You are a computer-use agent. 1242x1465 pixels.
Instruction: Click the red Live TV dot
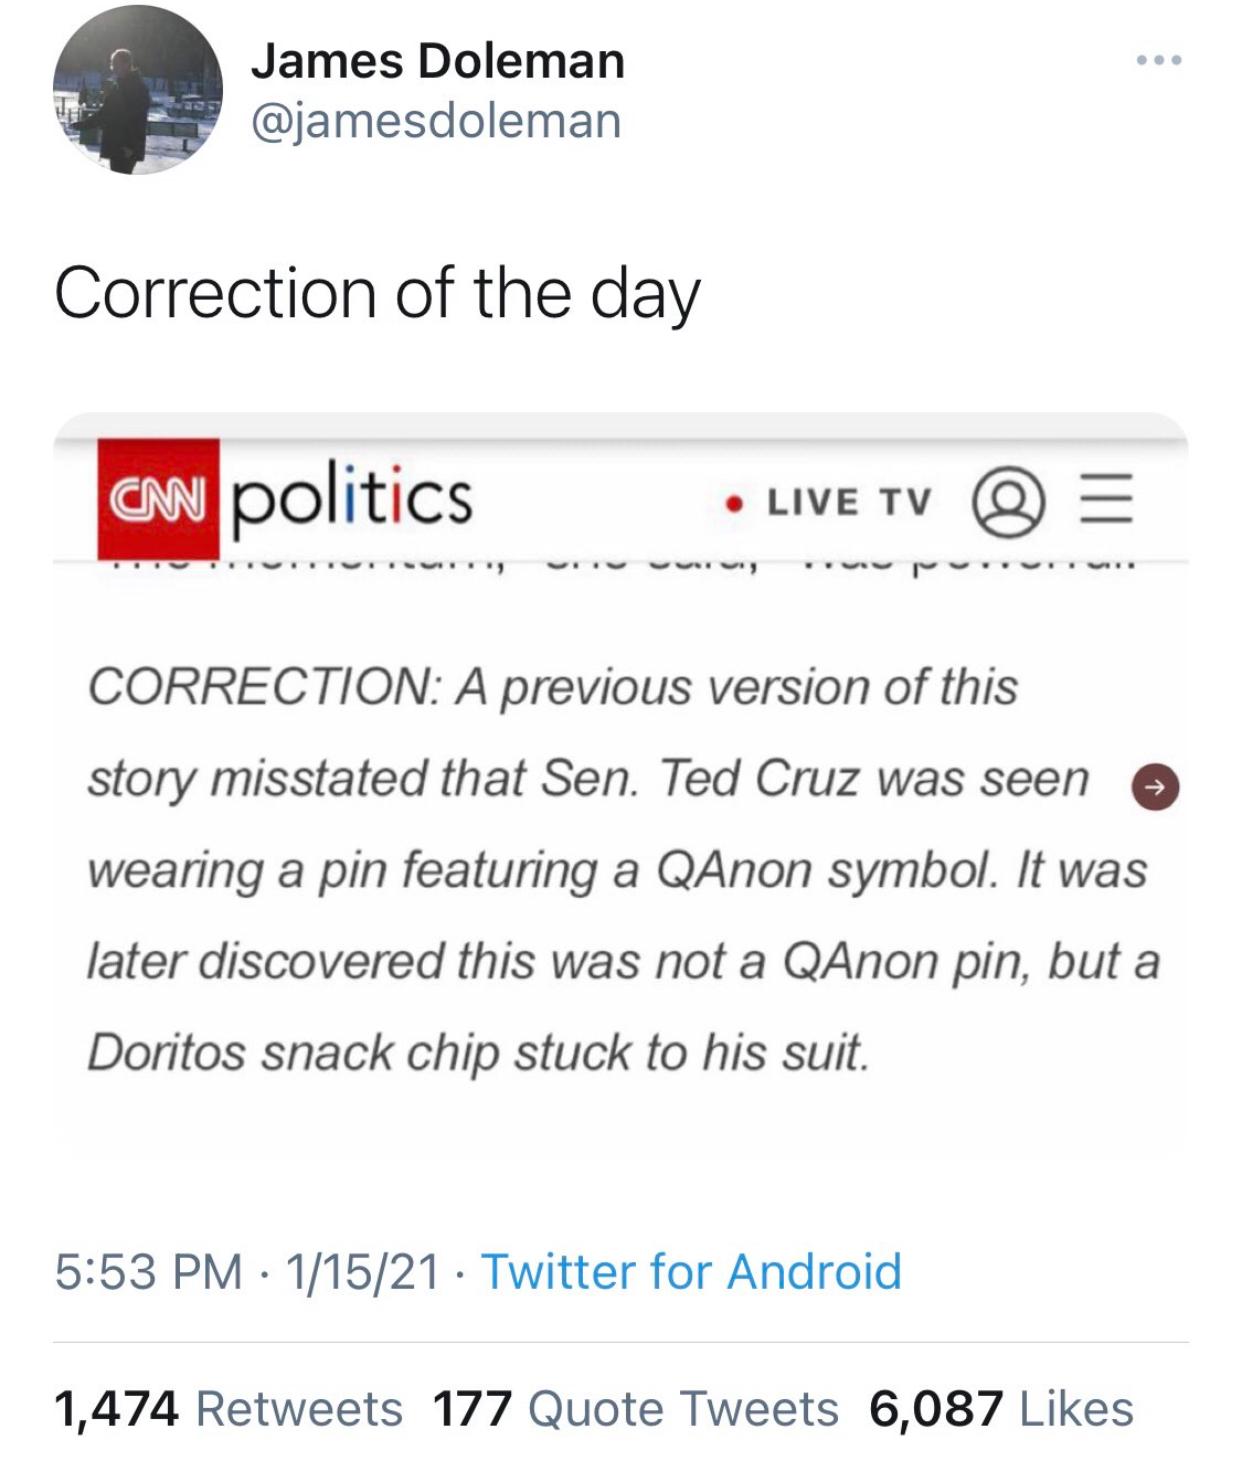(736, 502)
